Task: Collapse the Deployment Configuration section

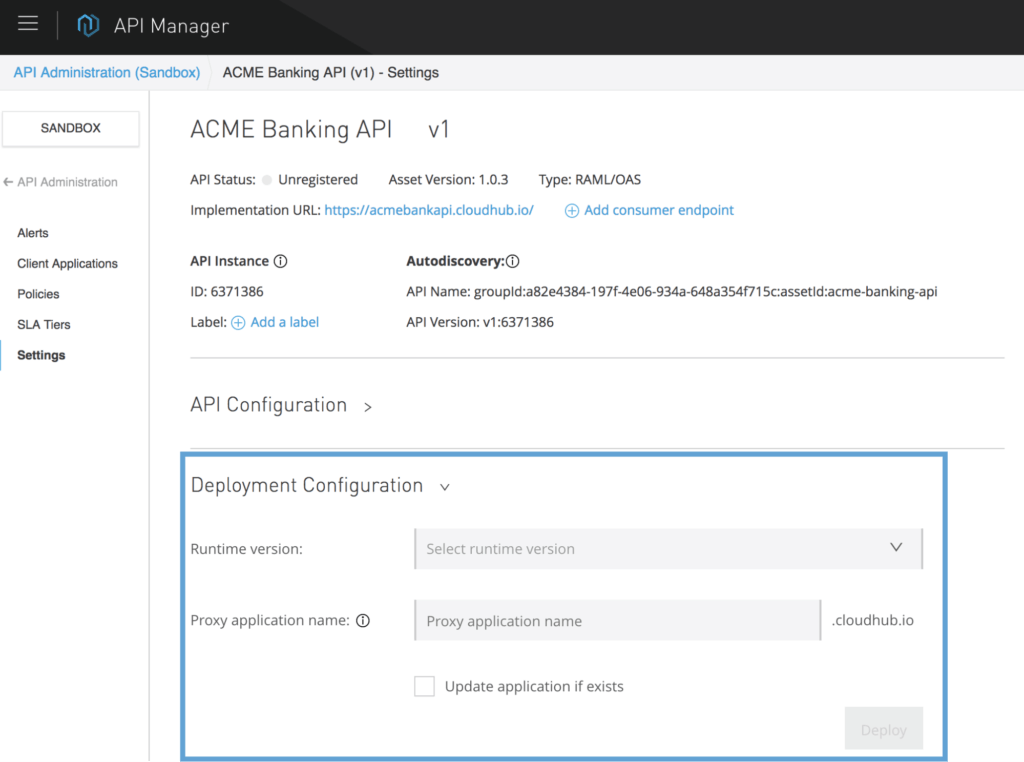Action: click(445, 487)
